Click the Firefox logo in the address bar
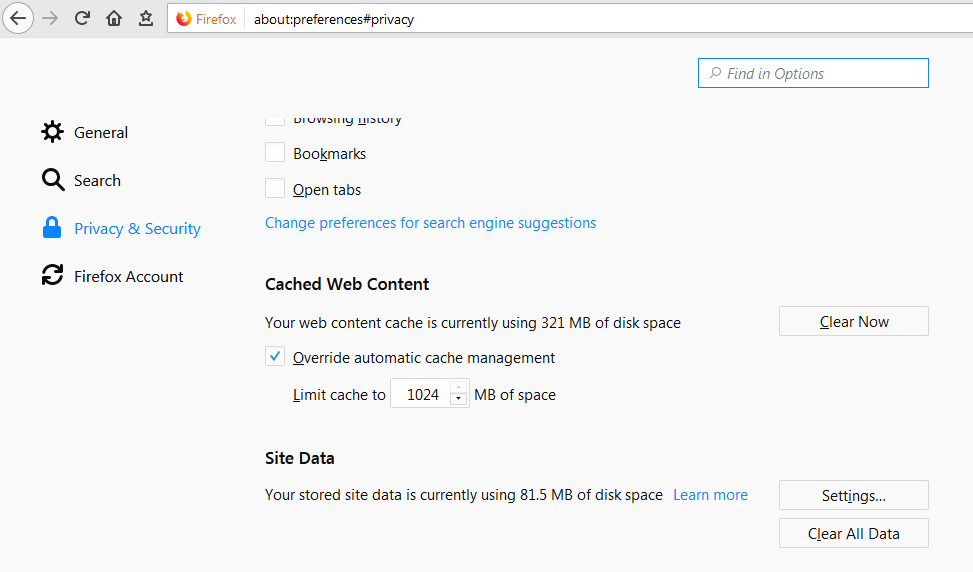Screen dimensions: 973x572 click(184, 19)
